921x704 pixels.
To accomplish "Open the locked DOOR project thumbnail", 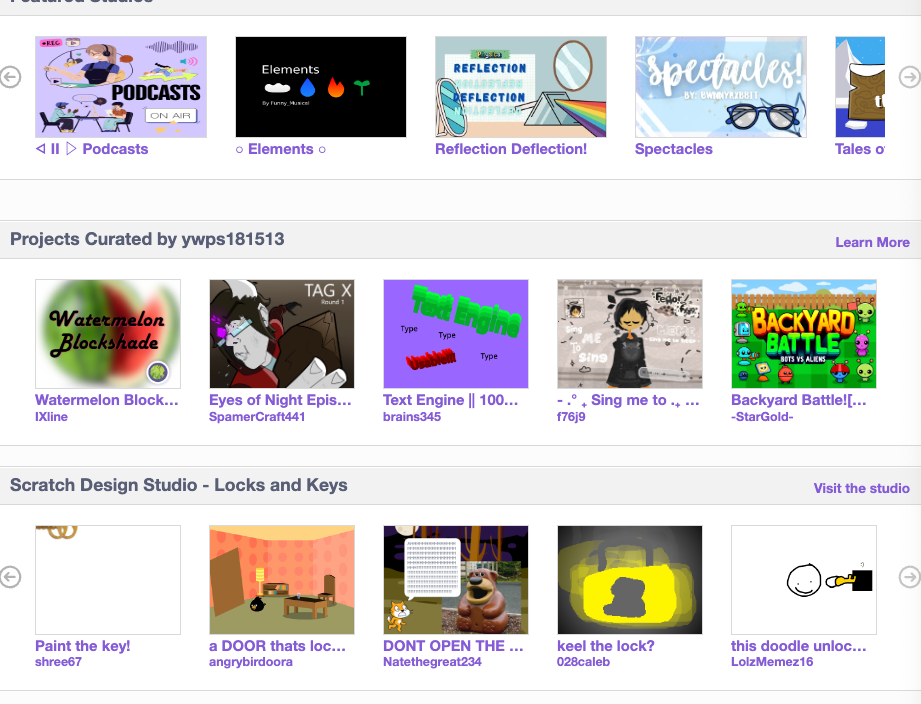I will pos(282,580).
